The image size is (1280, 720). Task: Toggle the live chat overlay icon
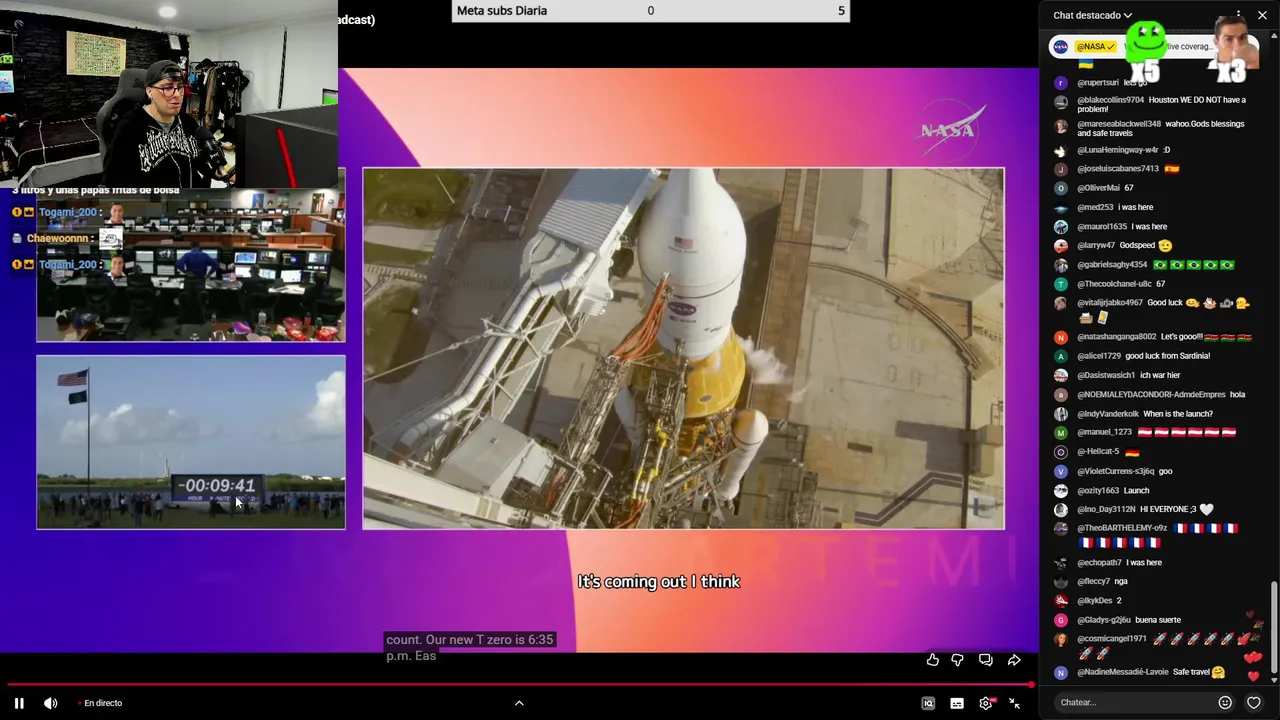tap(986, 660)
